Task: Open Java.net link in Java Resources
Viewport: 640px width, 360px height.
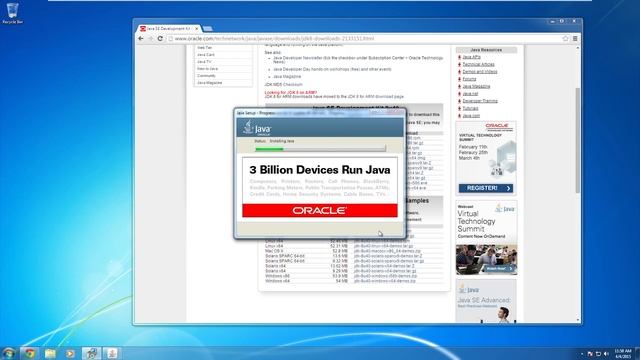Action: point(470,94)
